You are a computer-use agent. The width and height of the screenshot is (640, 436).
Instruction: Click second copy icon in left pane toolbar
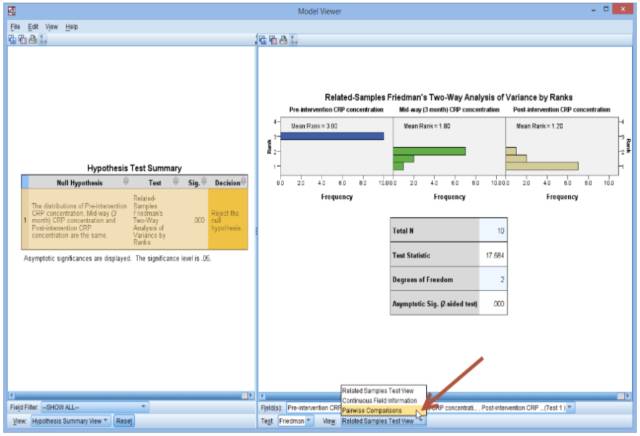(x=22, y=40)
